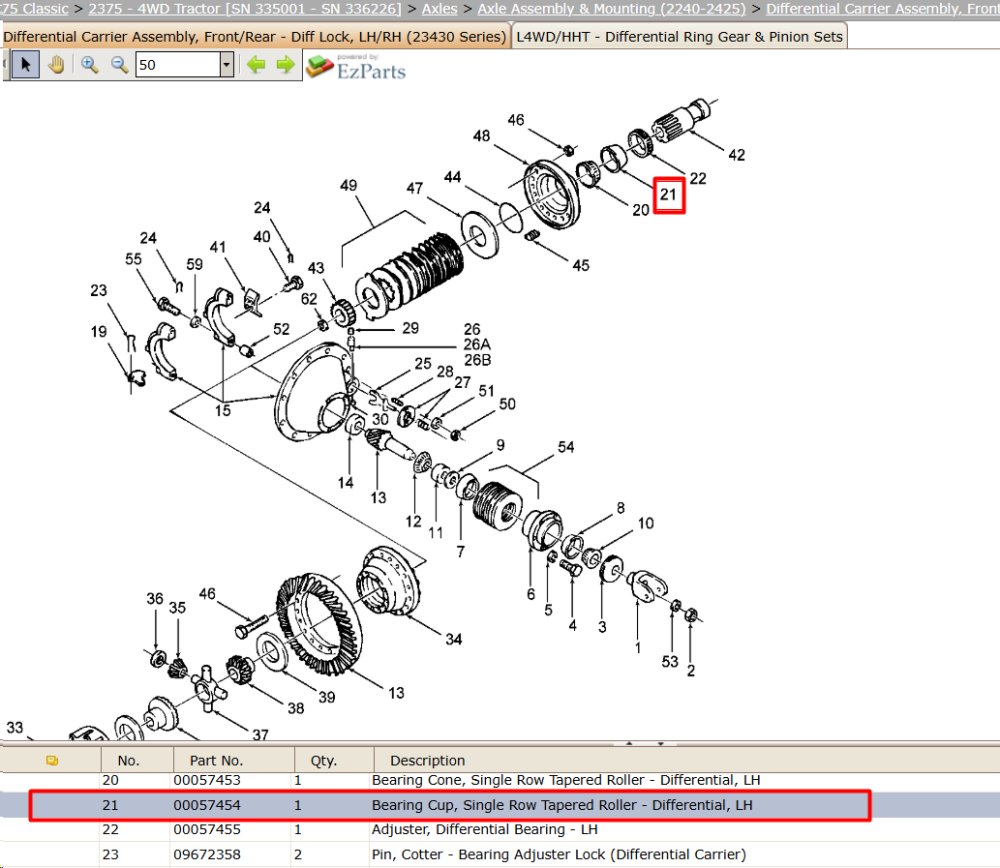This screenshot has width=1000, height=868.
Task: Click callout 59 on the diagram
Action: point(195,264)
